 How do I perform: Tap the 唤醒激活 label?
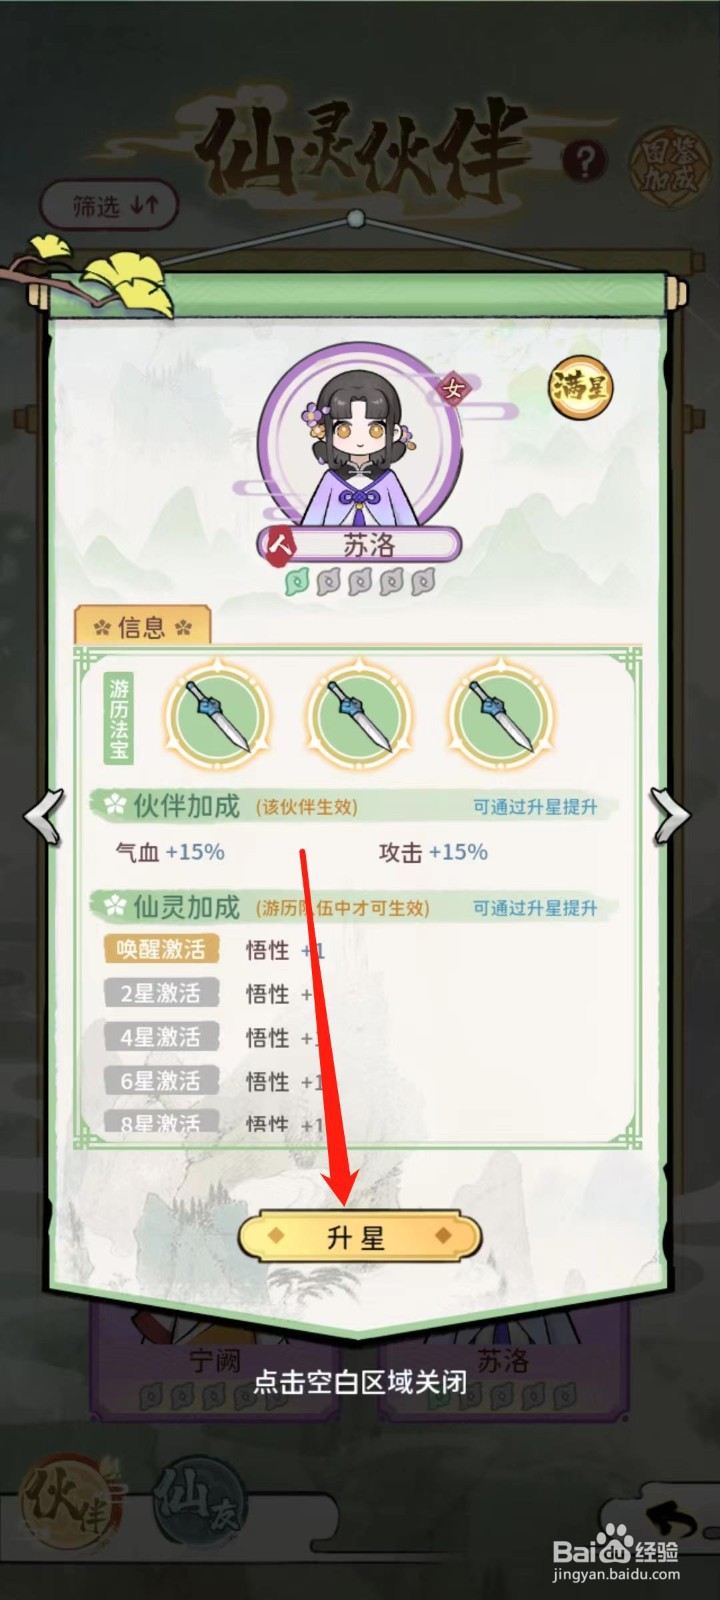pos(161,949)
